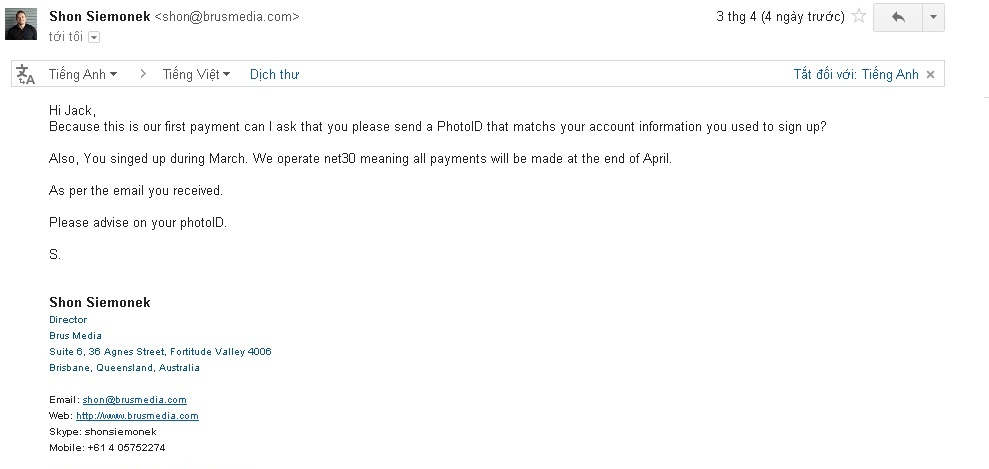Dismiss the translation bar with the X

point(930,75)
